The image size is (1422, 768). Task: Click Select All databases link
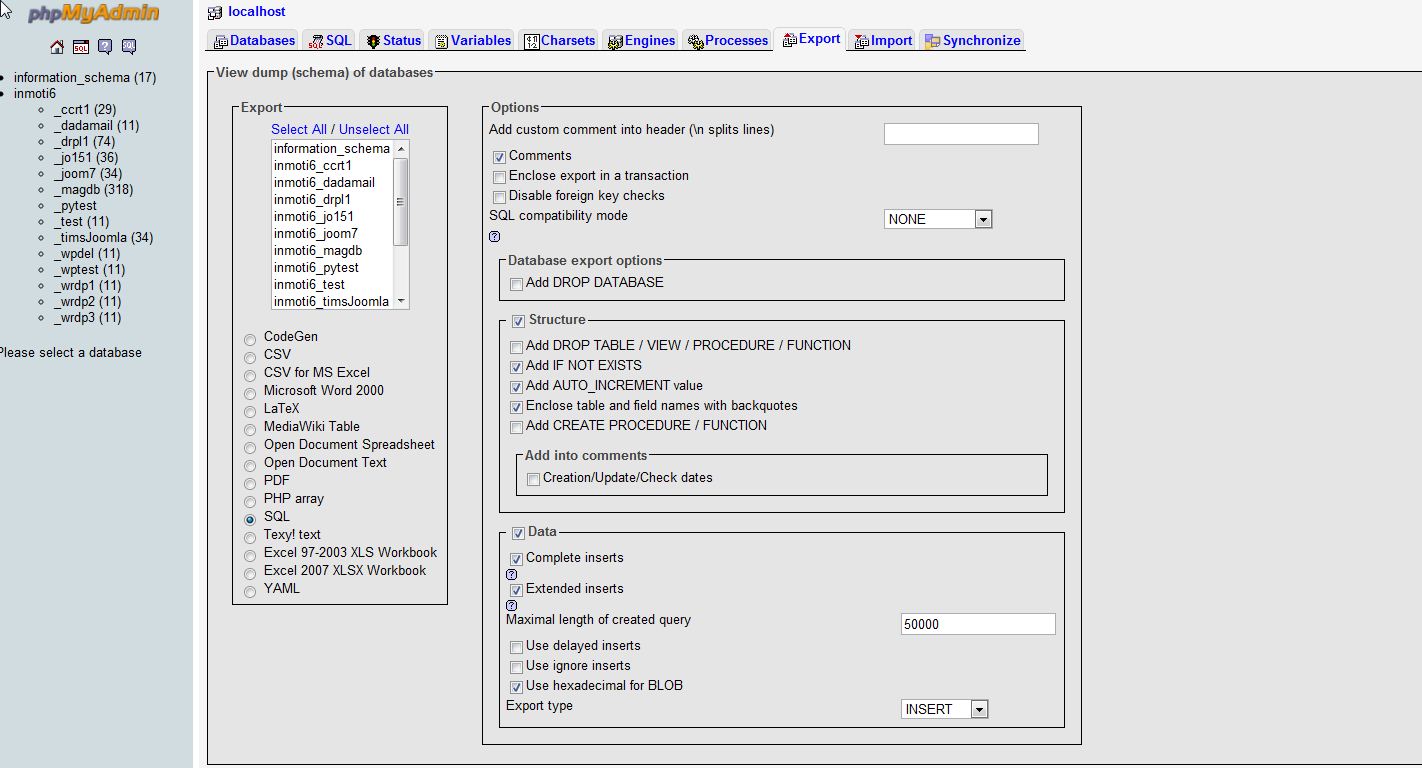click(299, 129)
